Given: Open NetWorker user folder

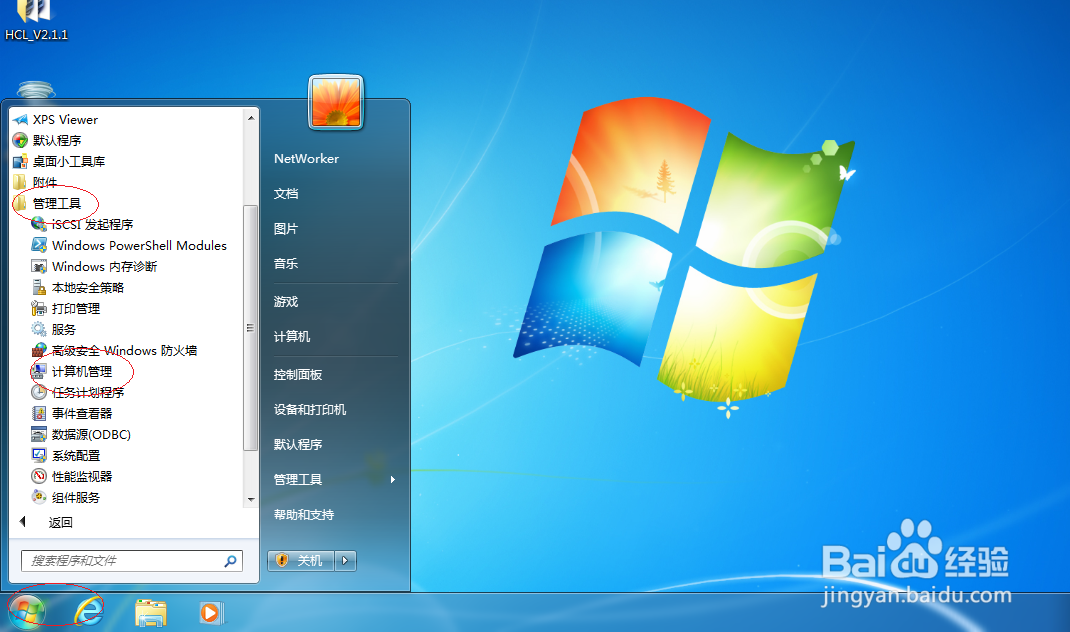Looking at the screenshot, I should click(x=306, y=158).
